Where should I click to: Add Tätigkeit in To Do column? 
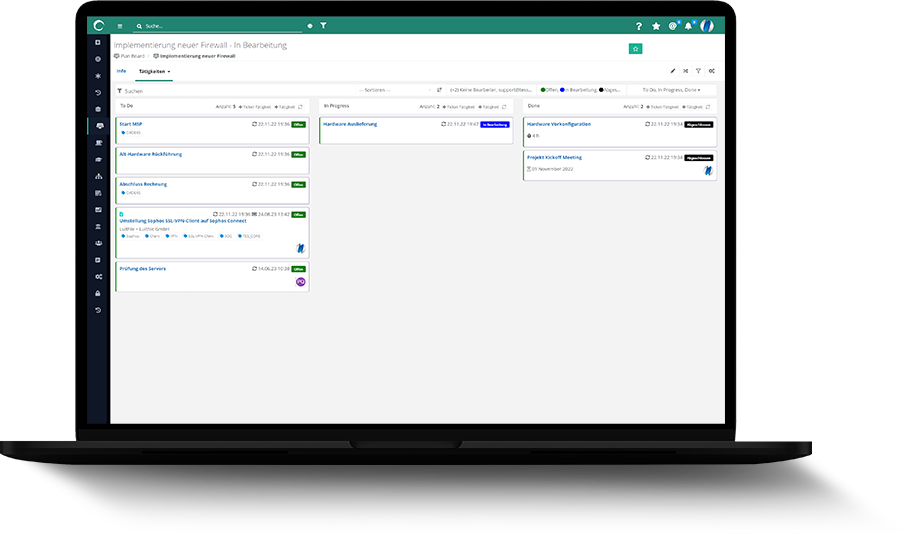click(285, 107)
